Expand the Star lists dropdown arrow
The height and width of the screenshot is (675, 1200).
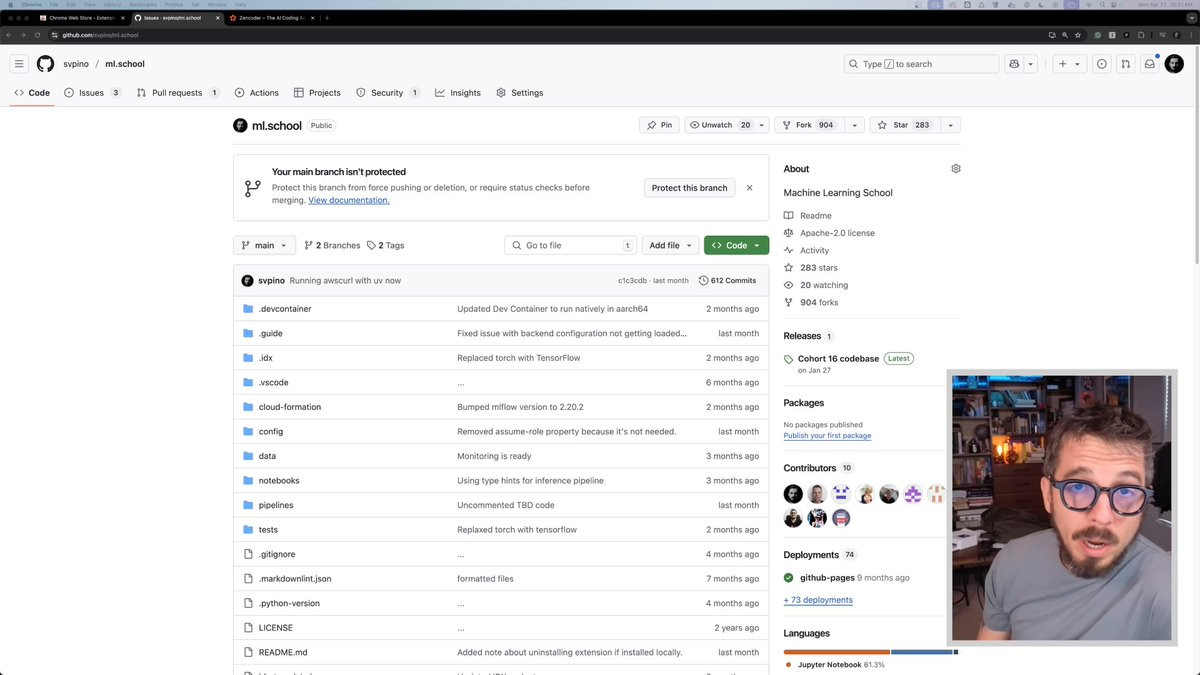(x=950, y=125)
